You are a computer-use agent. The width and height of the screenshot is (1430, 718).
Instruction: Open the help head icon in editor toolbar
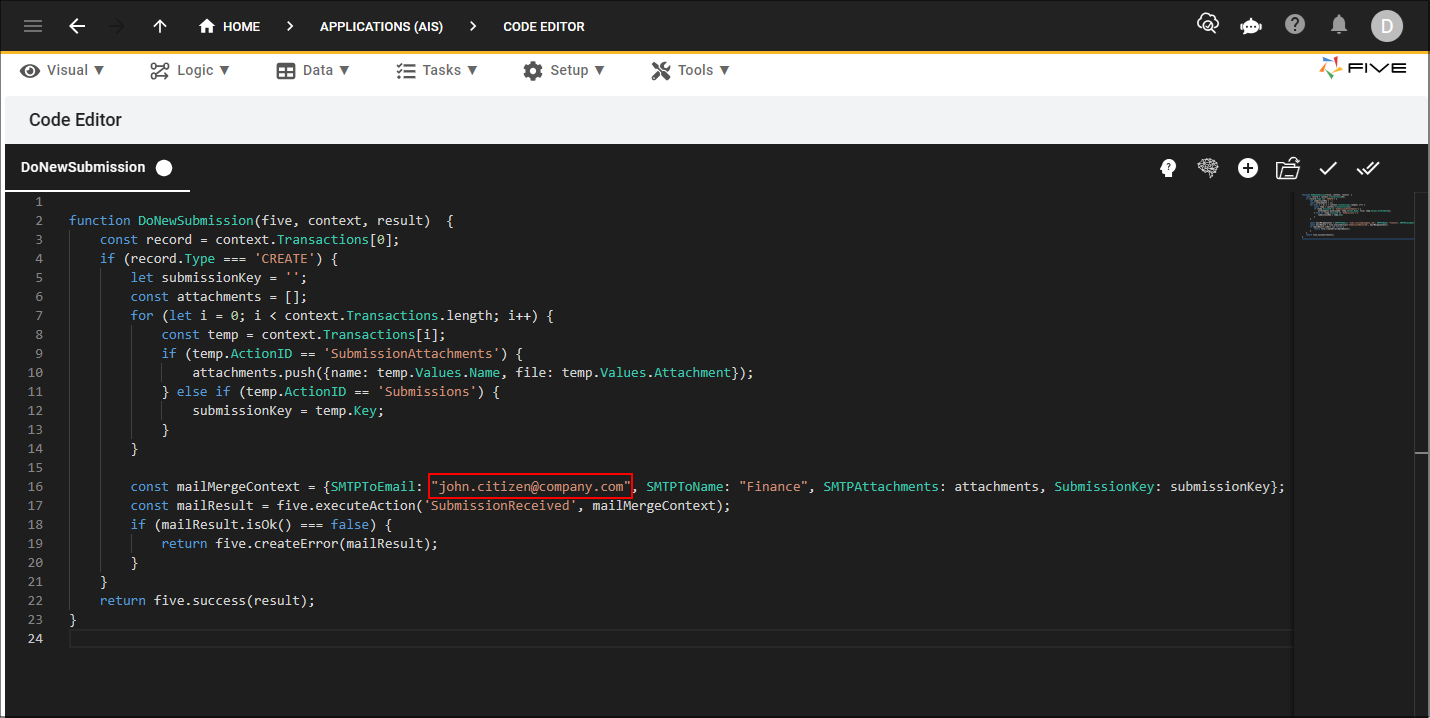pyautogui.click(x=1168, y=168)
